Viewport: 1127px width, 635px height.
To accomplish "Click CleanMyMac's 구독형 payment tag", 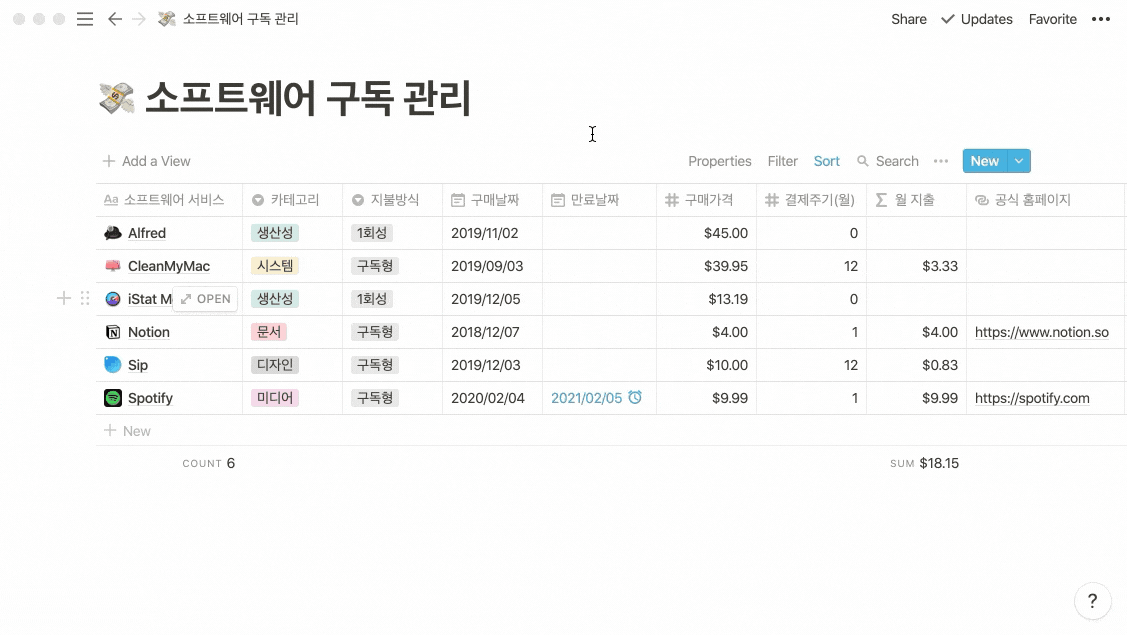I will click(x=375, y=266).
